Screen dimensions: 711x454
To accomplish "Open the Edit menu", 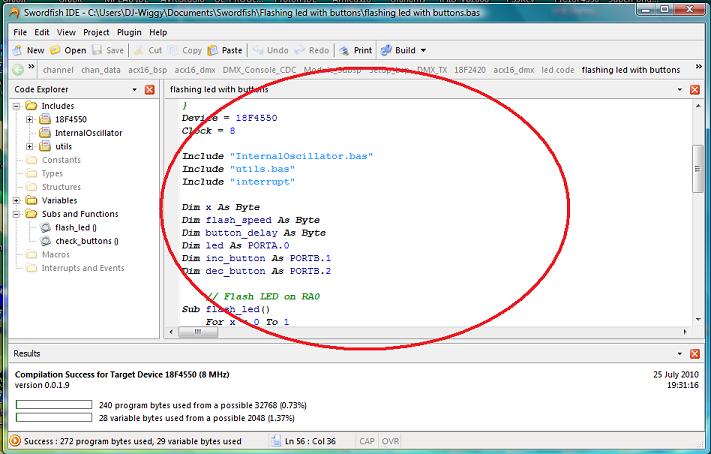I will 42,32.
